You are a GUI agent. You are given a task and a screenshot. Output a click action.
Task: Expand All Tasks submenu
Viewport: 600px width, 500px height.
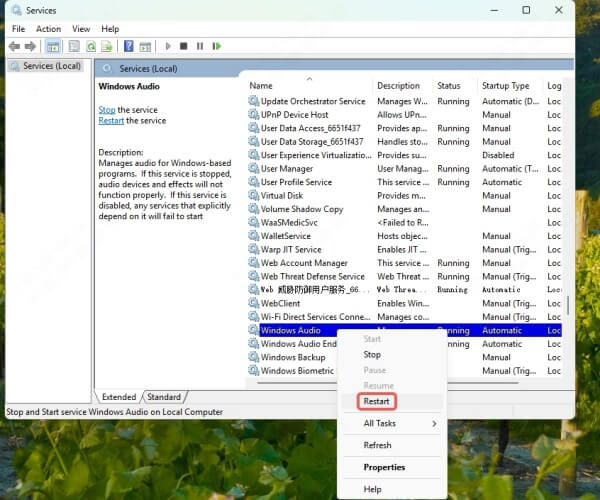click(392, 423)
